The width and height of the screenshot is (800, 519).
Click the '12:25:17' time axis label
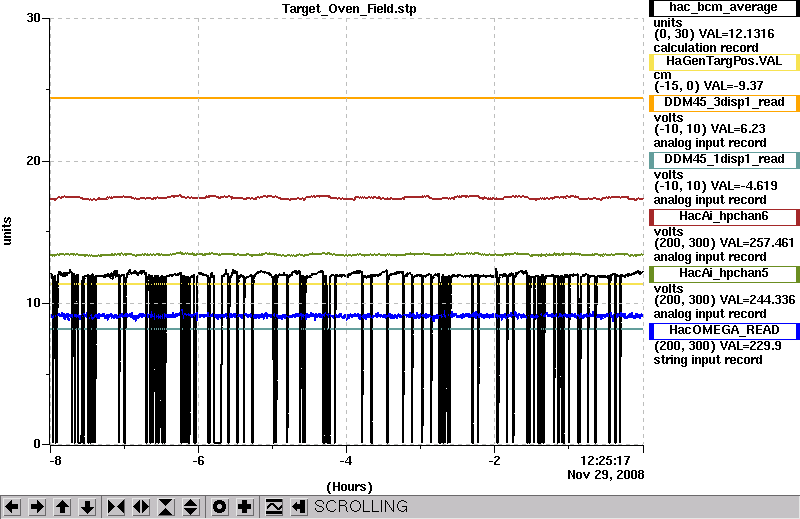(x=605, y=461)
